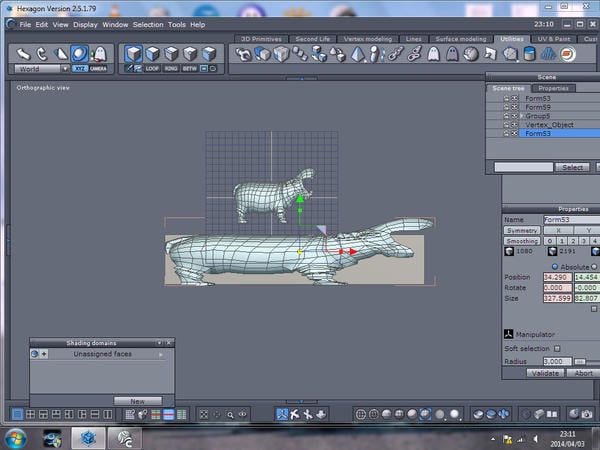Select the Manipulator icon in Properties

tap(508, 333)
